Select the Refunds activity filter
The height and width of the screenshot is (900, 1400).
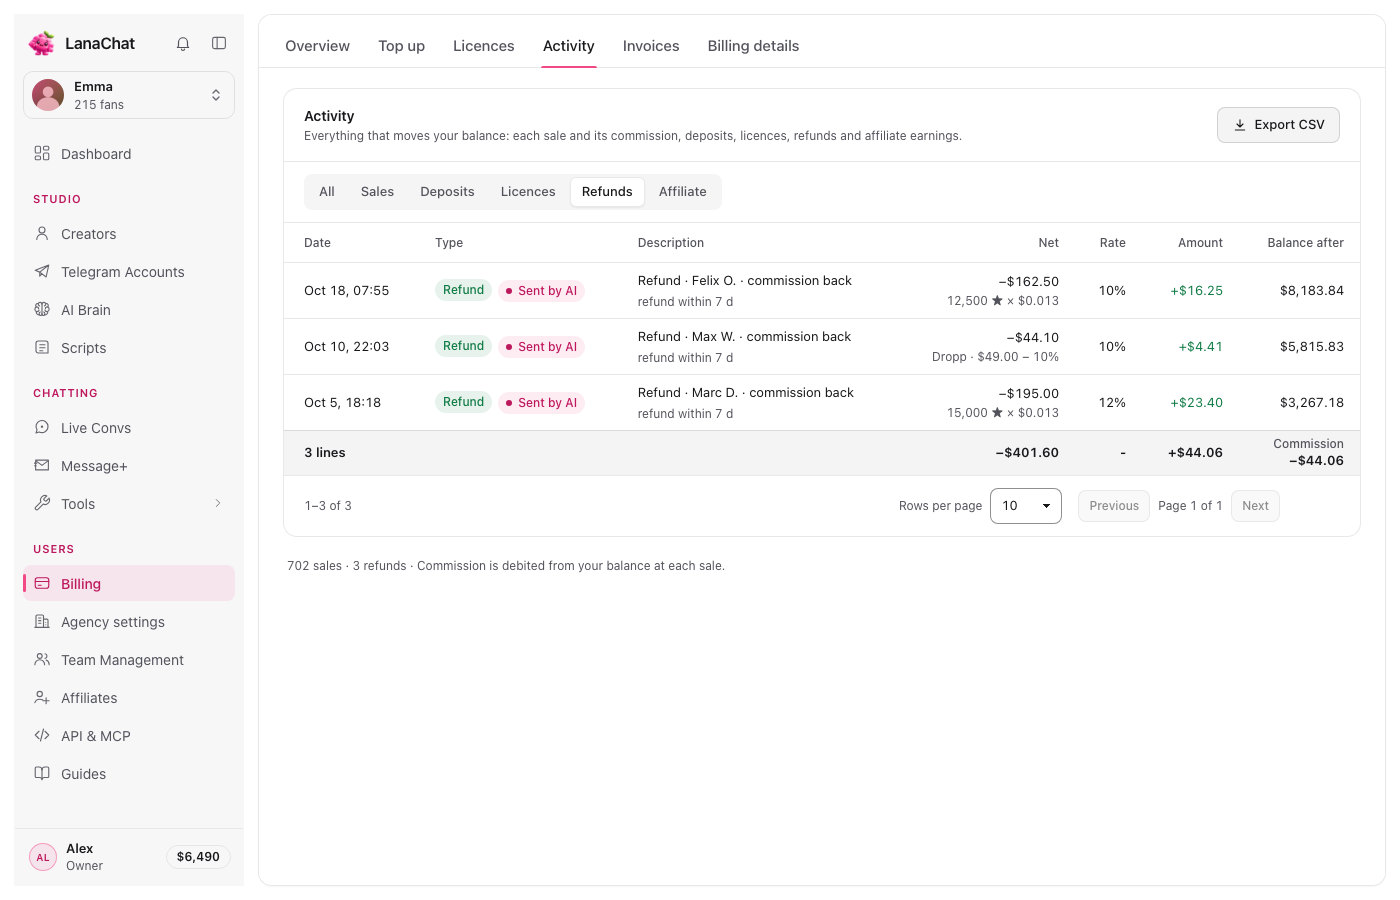coord(607,192)
